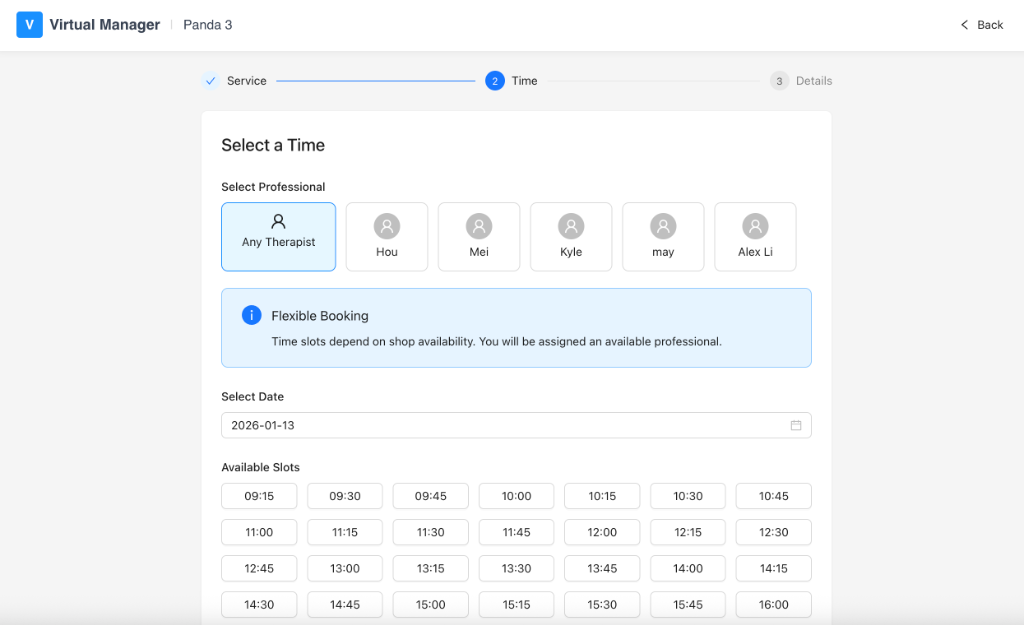Go to the Details step
This screenshot has width=1024, height=625.
pyautogui.click(x=801, y=81)
